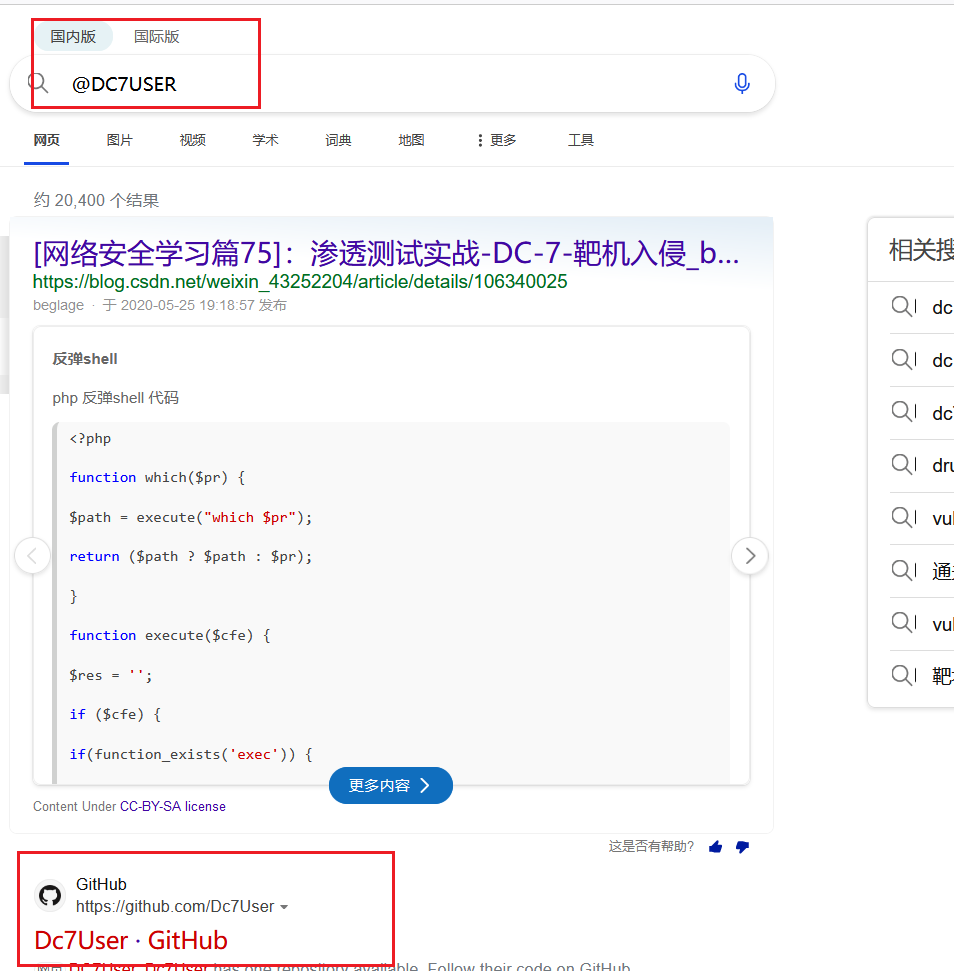Click the 更多内容 button
The image size is (954, 971).
(391, 785)
